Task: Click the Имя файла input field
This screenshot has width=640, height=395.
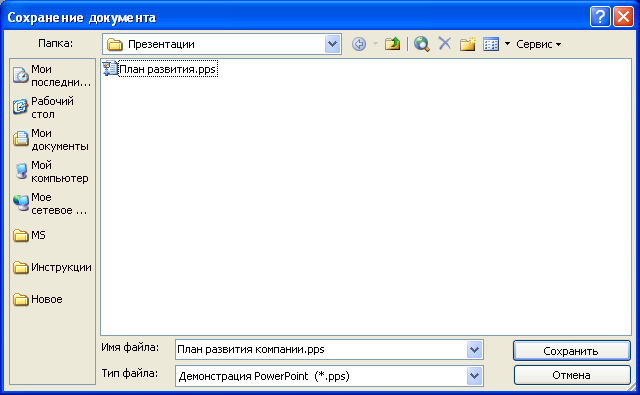Action: click(321, 350)
